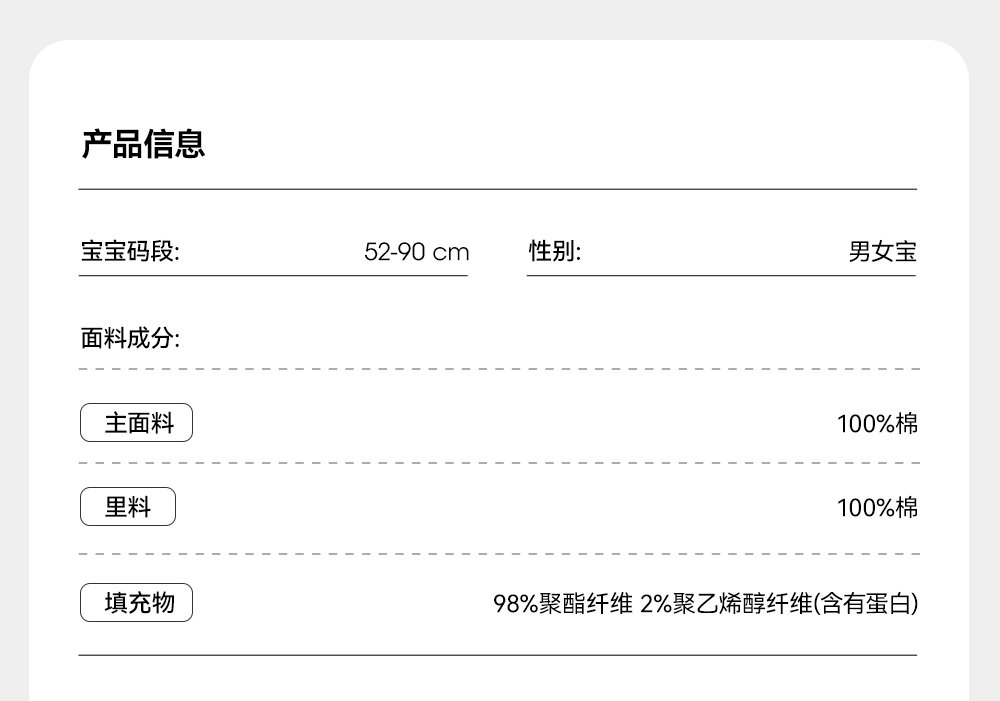The image size is (1000, 701).
Task: Select the 2%聚乙烯醇纤维 text
Action: coord(726,604)
